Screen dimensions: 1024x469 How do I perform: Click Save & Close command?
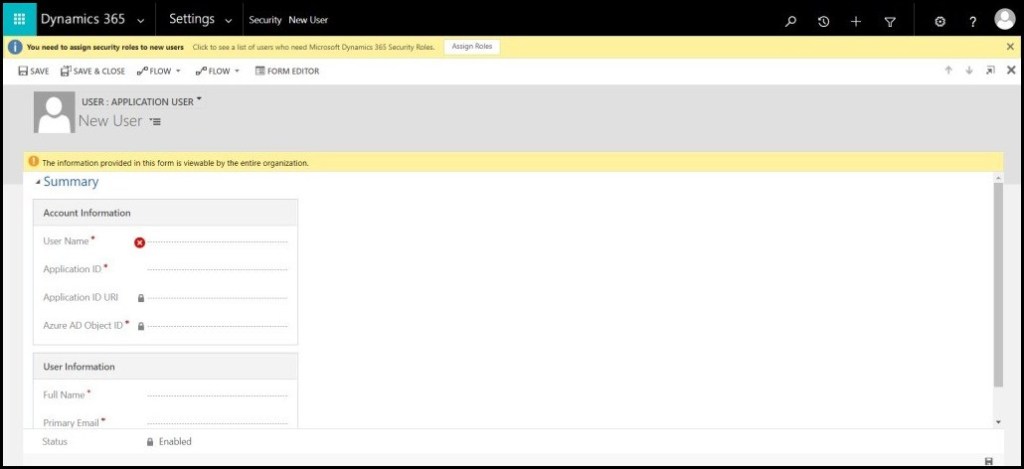click(93, 71)
